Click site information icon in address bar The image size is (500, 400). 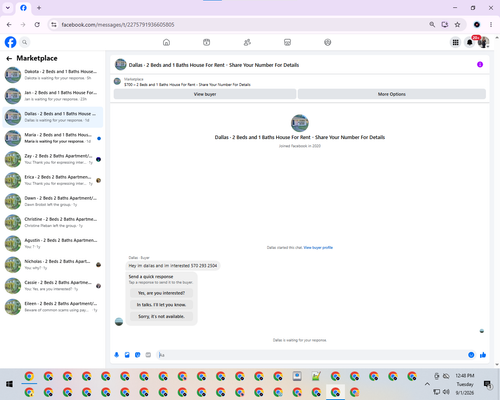pos(54,24)
